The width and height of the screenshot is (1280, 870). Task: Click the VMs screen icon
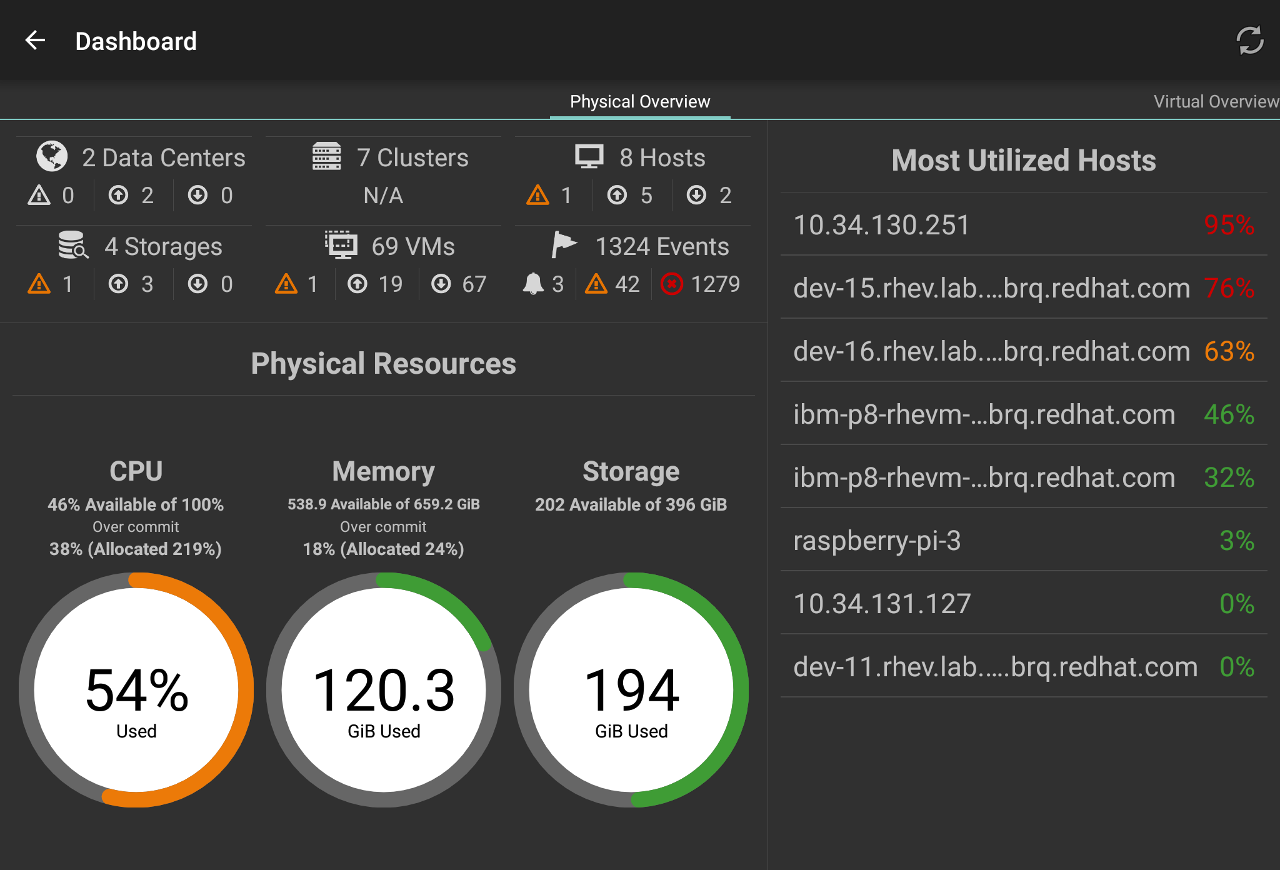tap(341, 246)
